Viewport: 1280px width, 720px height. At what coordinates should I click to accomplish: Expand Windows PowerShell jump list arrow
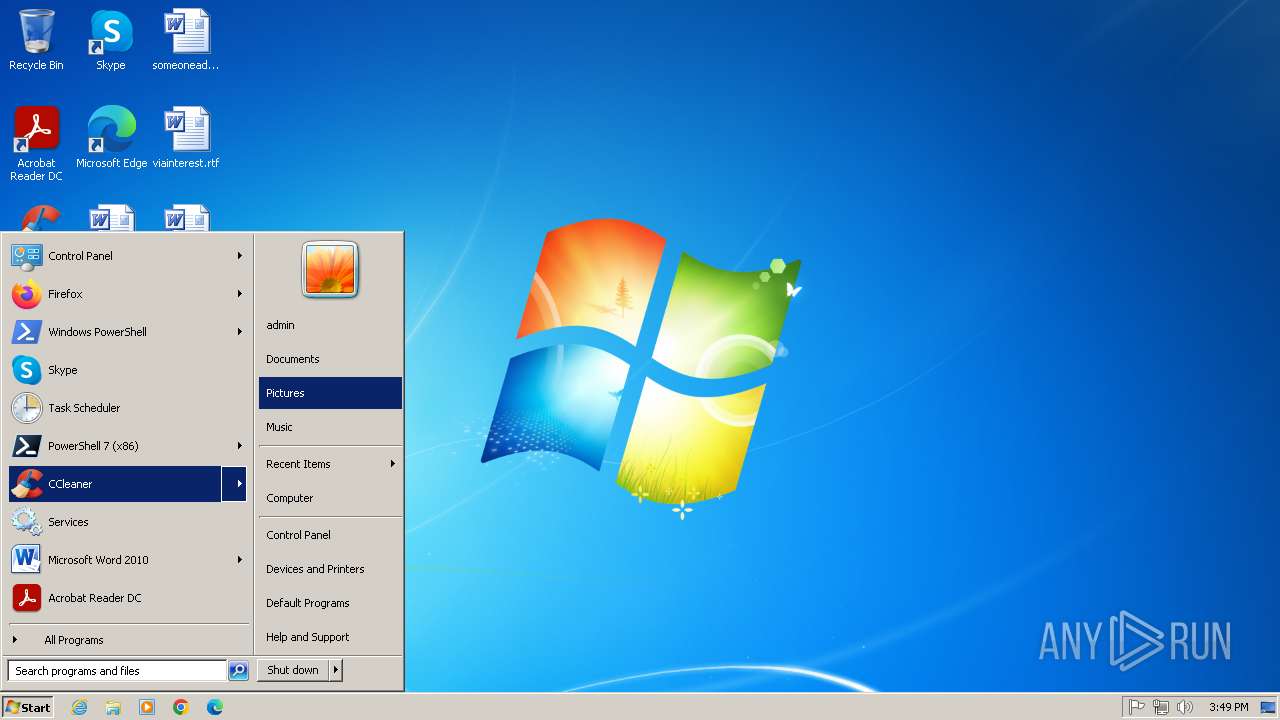click(x=239, y=332)
